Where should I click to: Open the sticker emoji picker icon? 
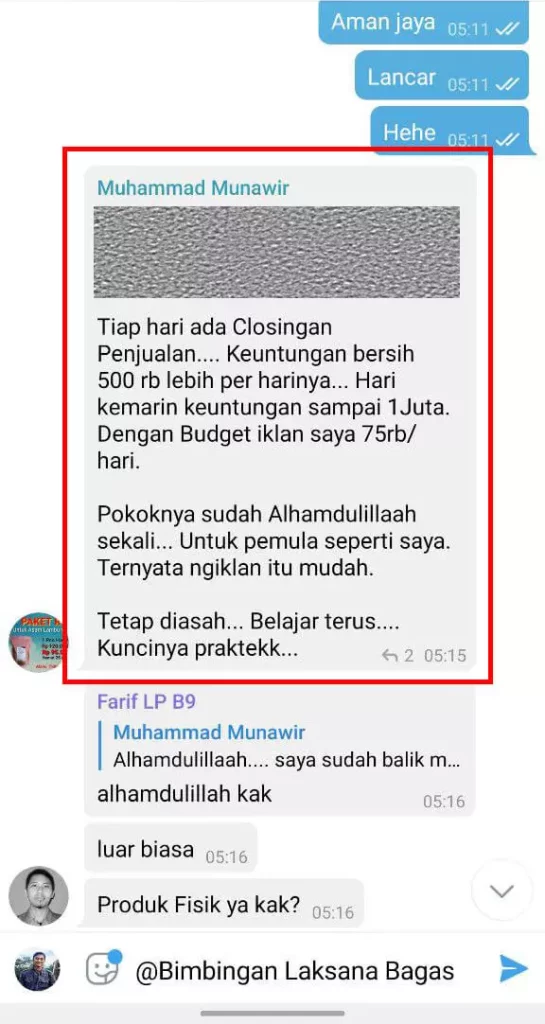pos(104,968)
